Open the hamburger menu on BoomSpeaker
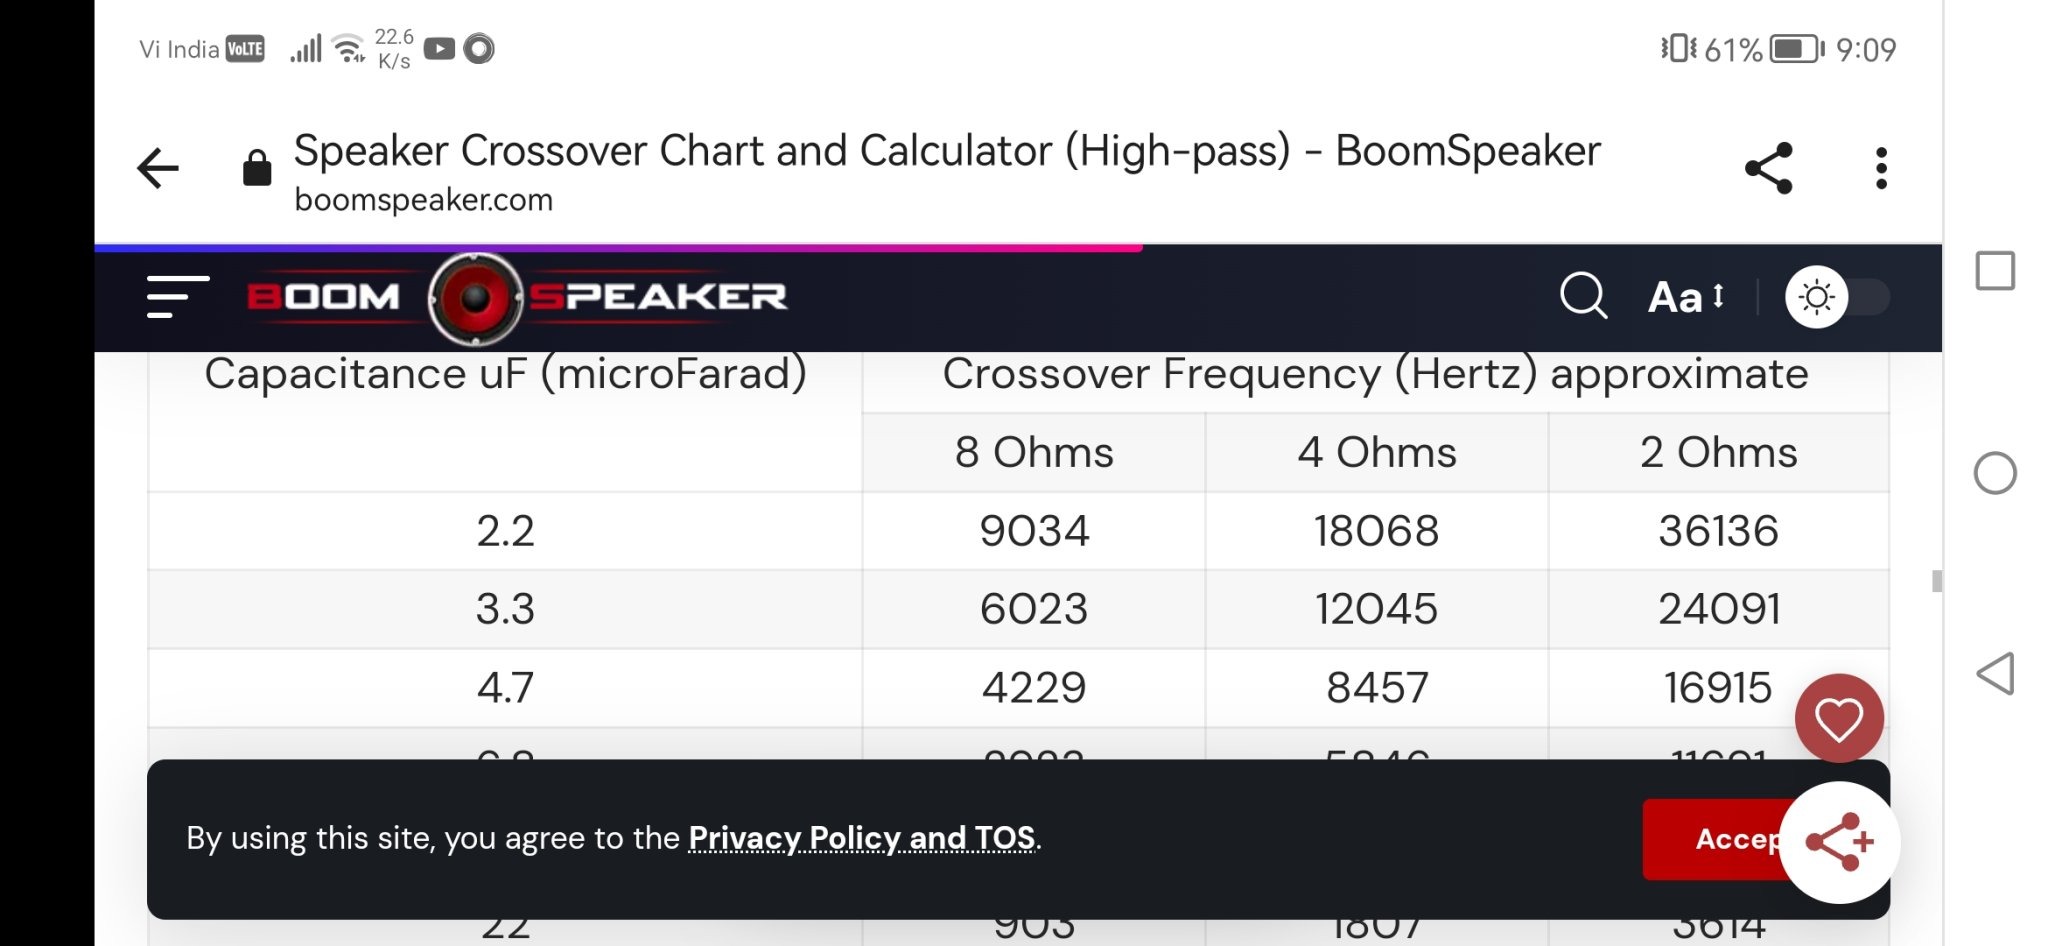Viewport: 2048px width, 946px height. [178, 297]
